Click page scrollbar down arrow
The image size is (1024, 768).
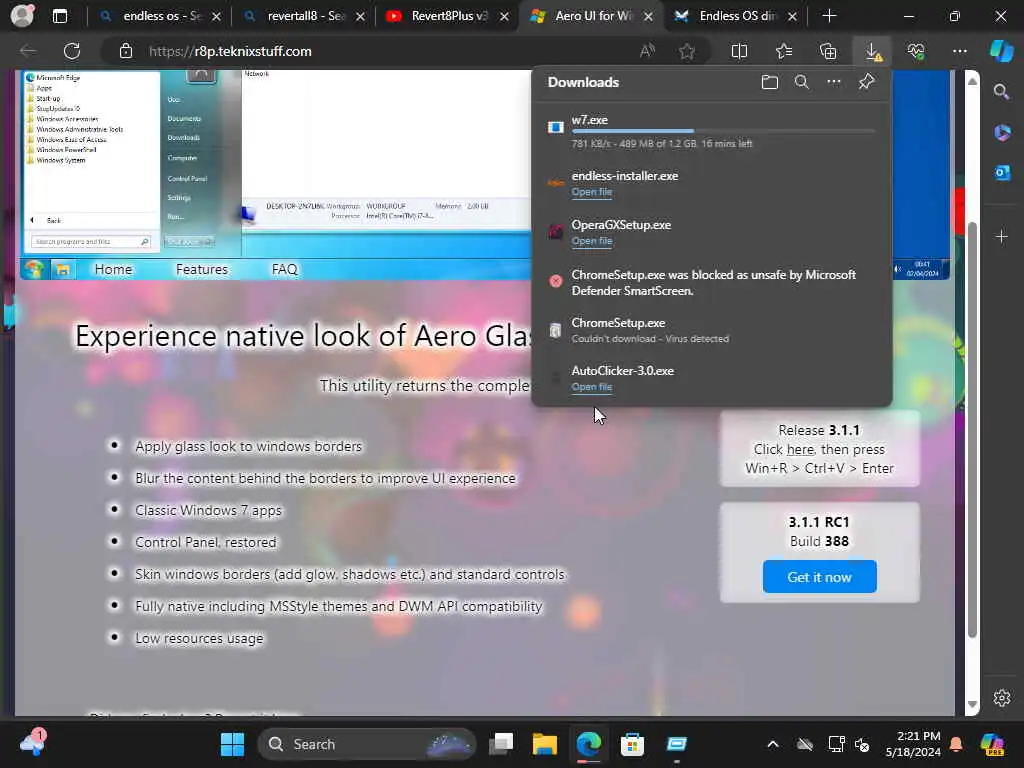click(972, 704)
